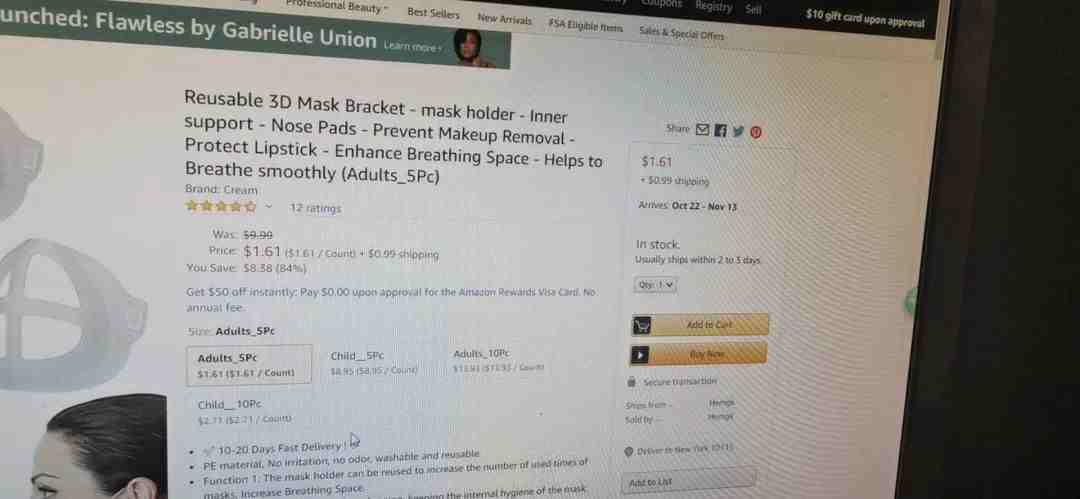Click the lock icon for Secure transaction
Viewport: 1080px width, 499px height.
pyautogui.click(x=632, y=381)
